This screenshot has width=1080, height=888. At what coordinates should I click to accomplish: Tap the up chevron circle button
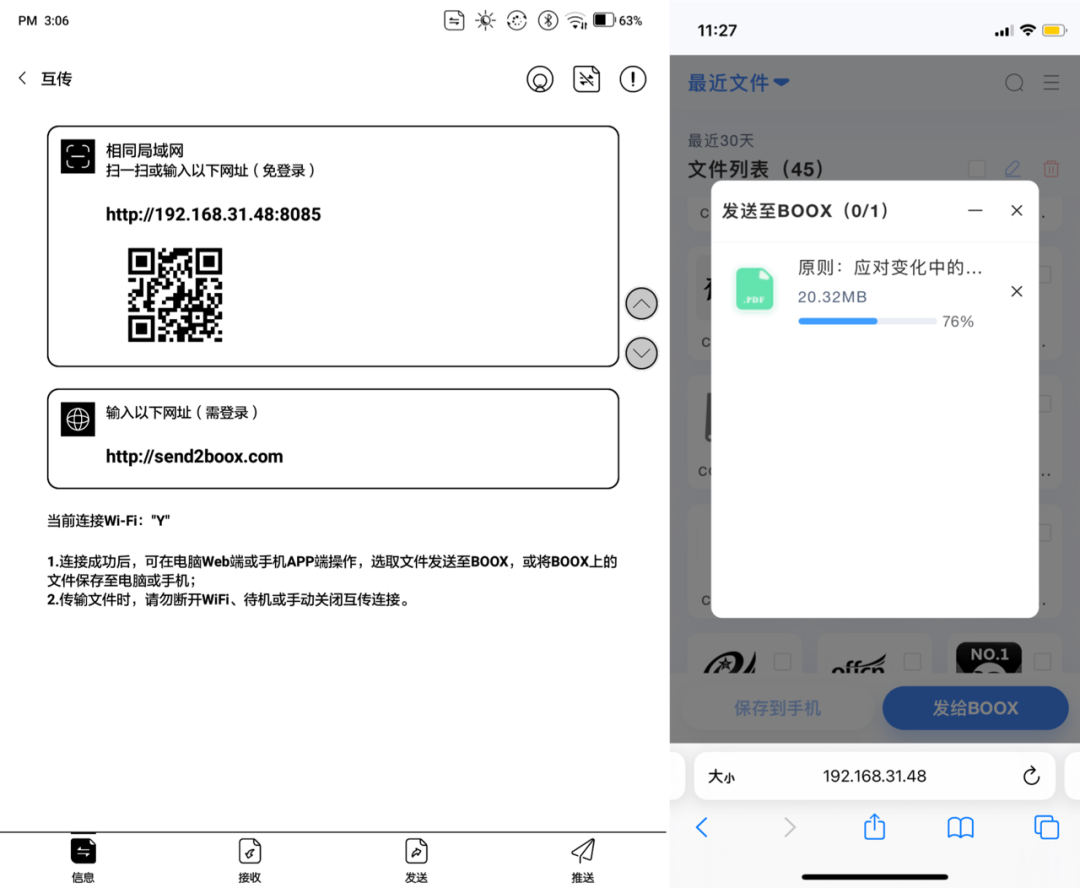coord(641,304)
